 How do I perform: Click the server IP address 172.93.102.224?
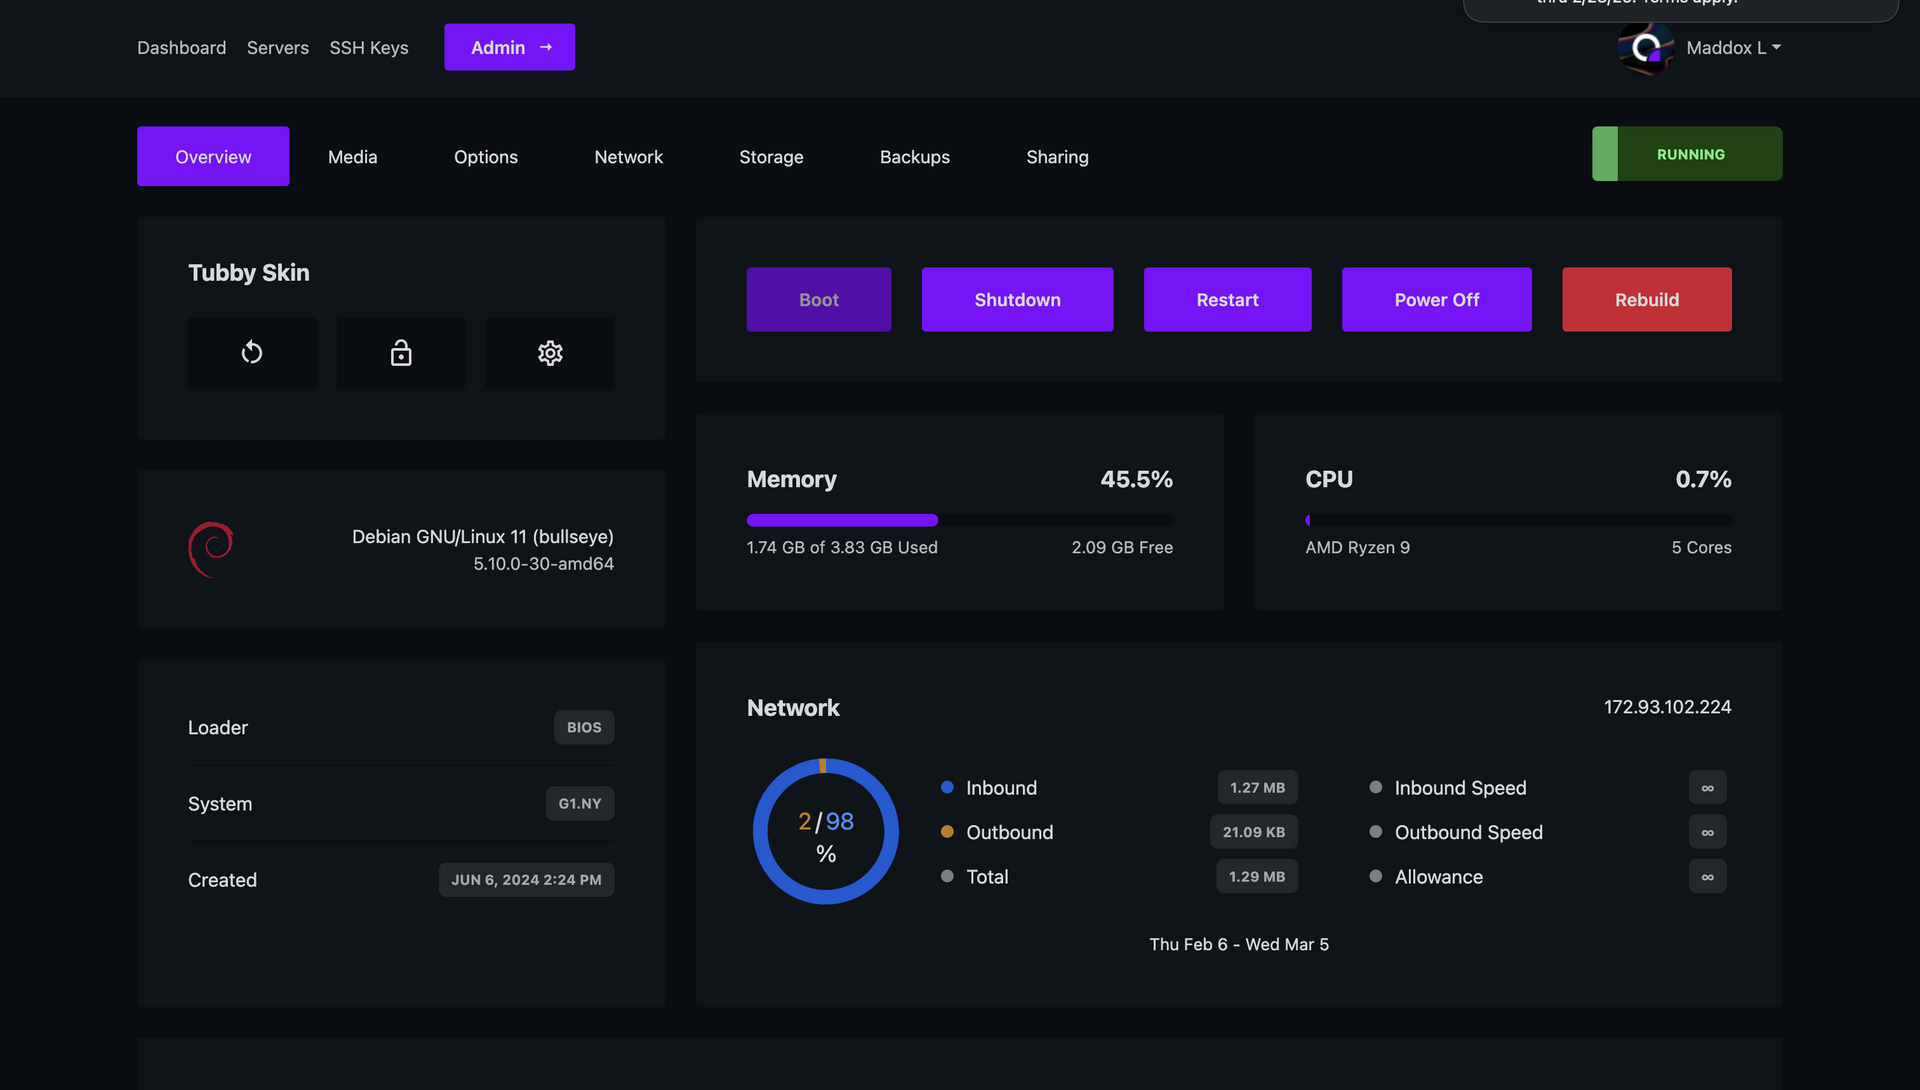[1667, 707]
